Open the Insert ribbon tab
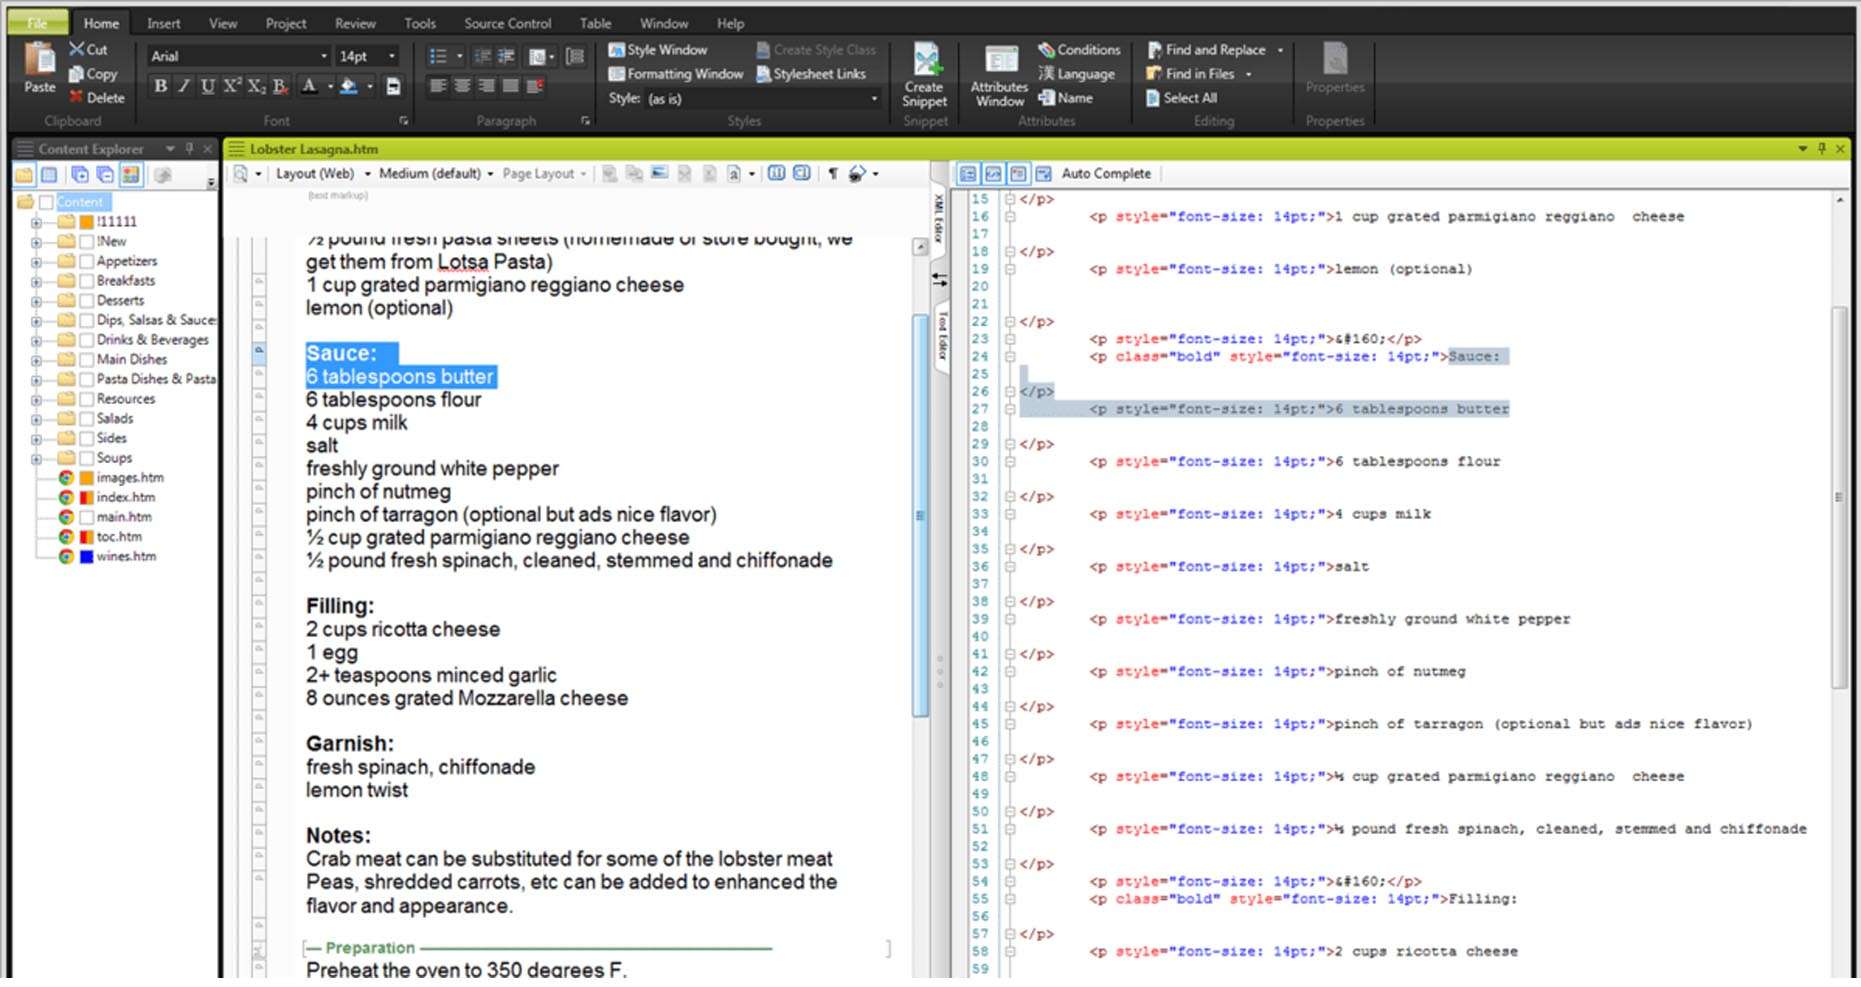Image resolution: width=1861 pixels, height=987 pixels. (163, 23)
